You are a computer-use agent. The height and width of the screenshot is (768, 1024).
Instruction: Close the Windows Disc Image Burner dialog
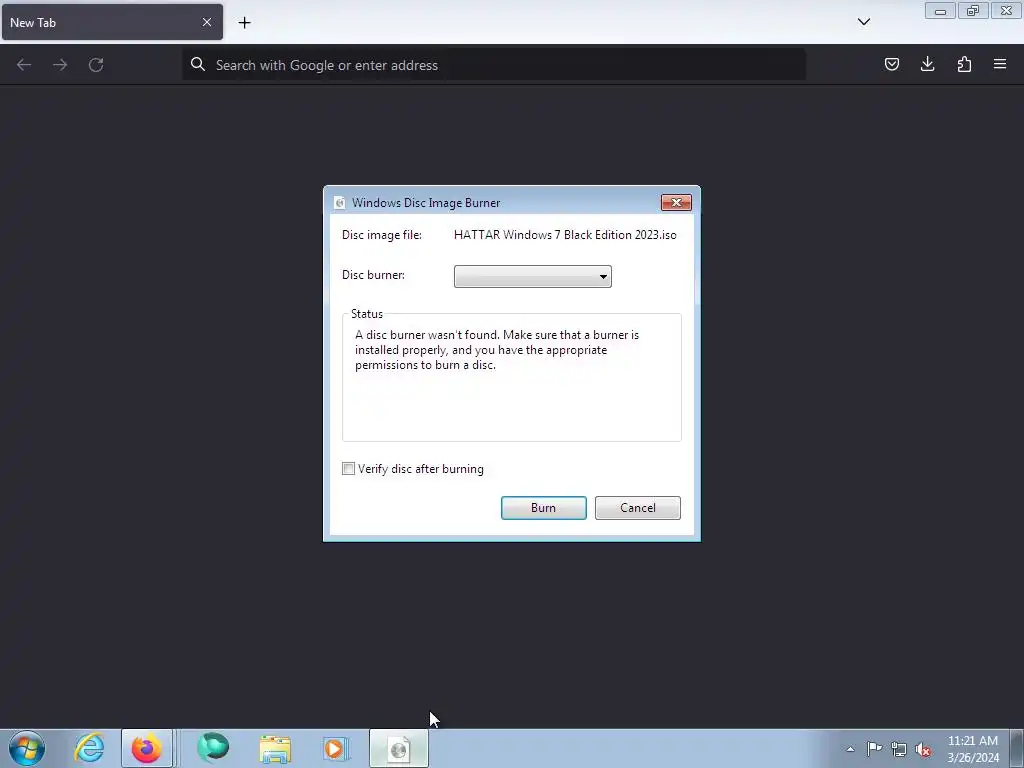676,202
